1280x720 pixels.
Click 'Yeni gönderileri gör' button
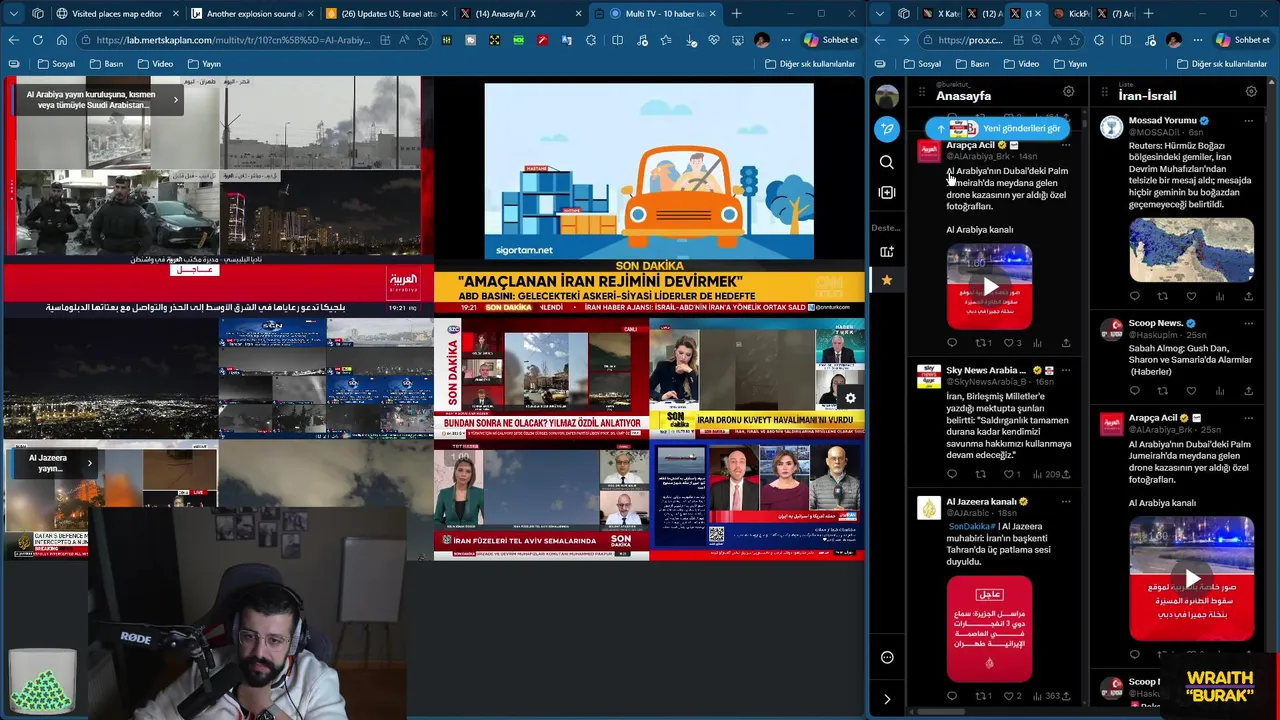coord(1000,128)
